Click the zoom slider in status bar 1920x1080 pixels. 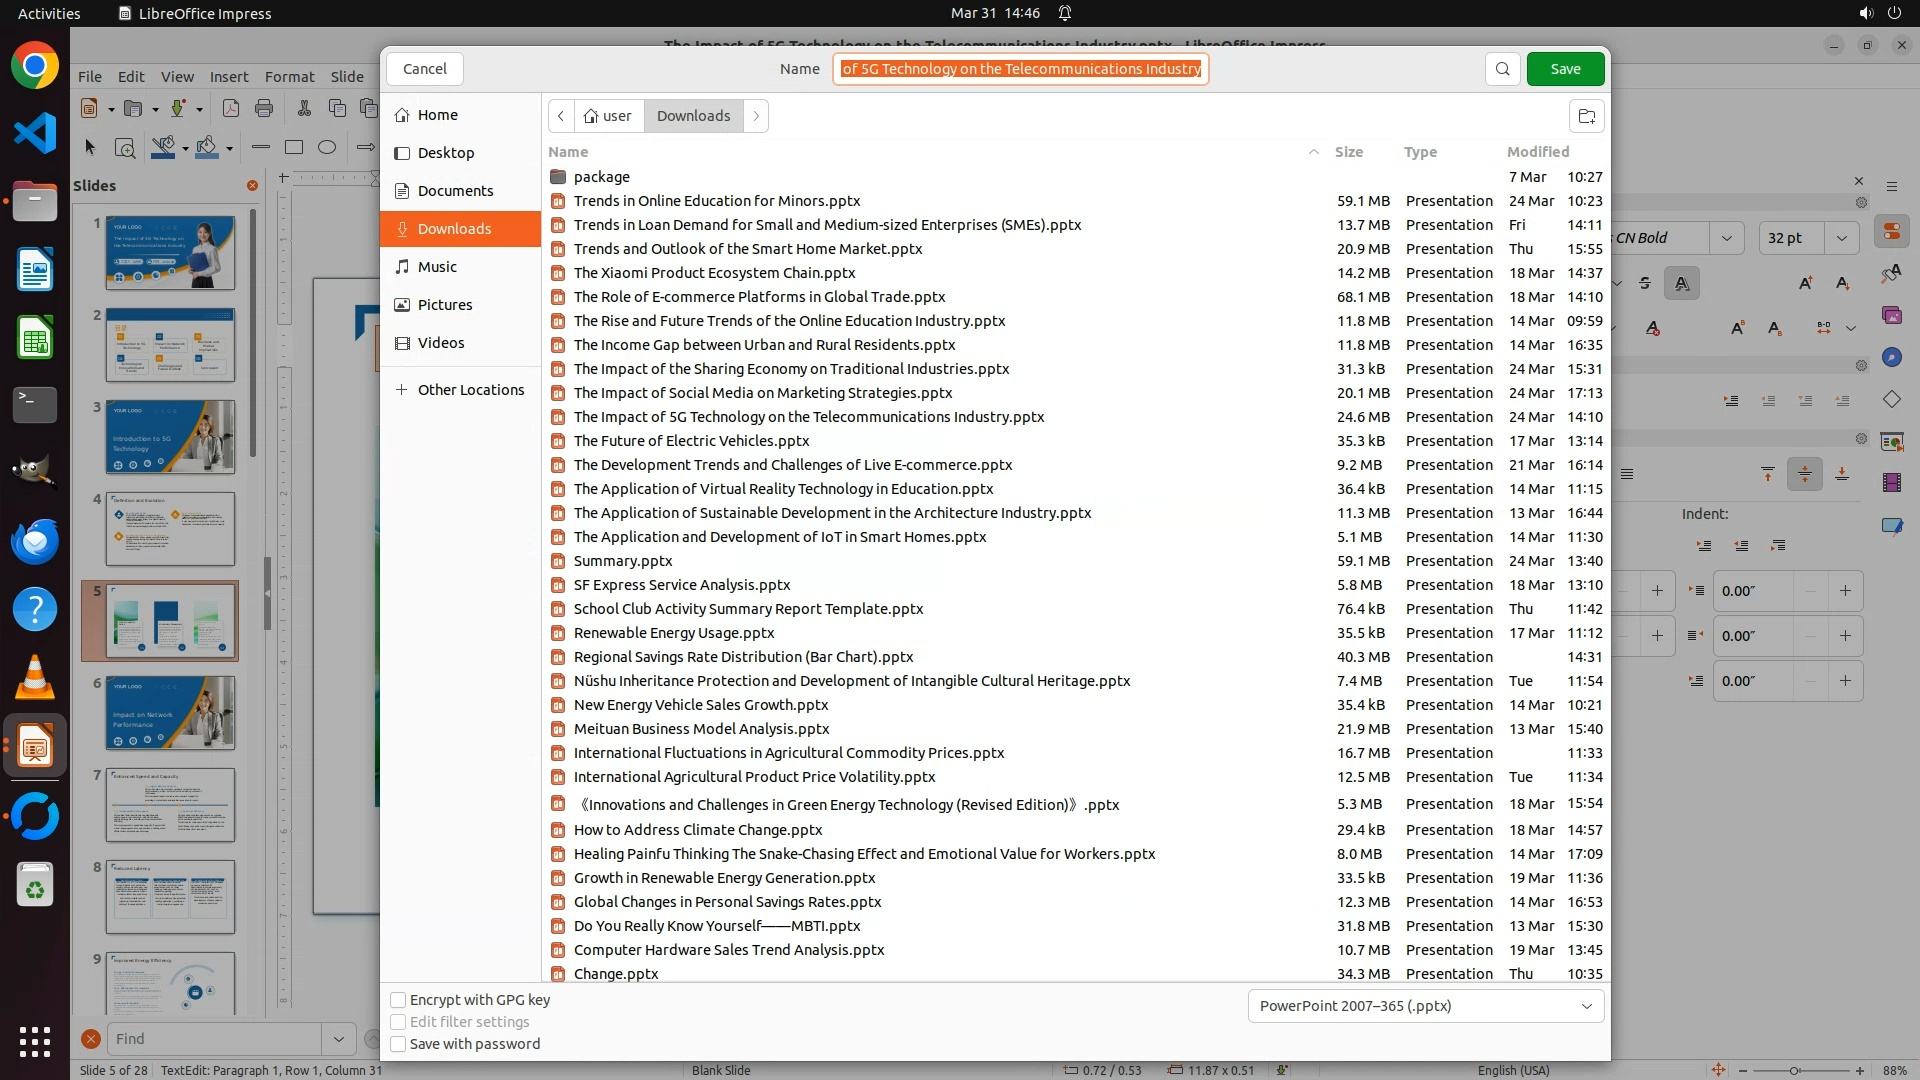coord(1794,1070)
